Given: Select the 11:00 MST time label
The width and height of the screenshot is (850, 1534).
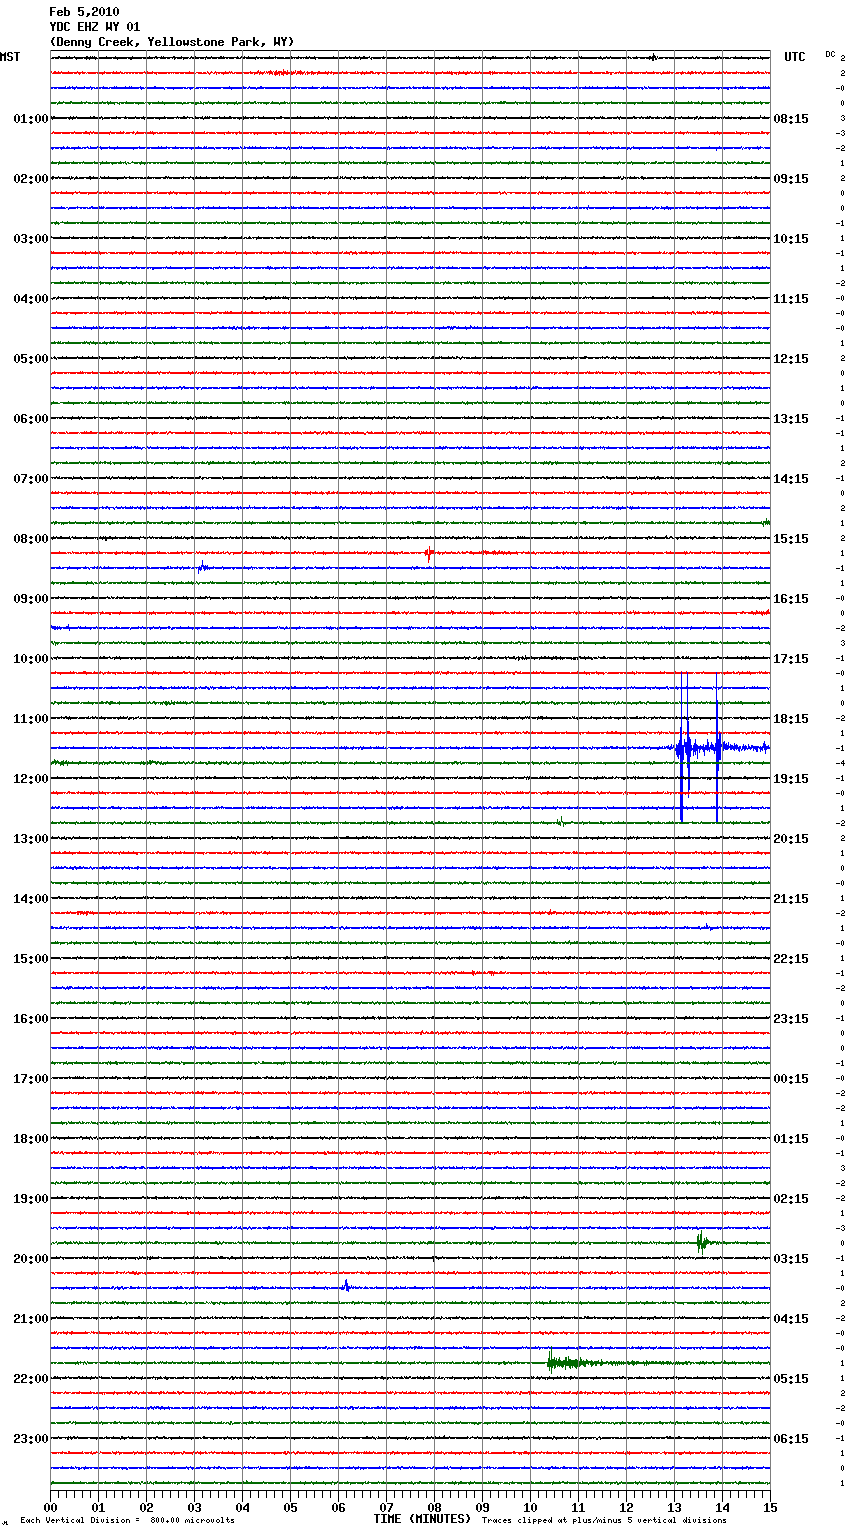Looking at the screenshot, I should tap(31, 719).
